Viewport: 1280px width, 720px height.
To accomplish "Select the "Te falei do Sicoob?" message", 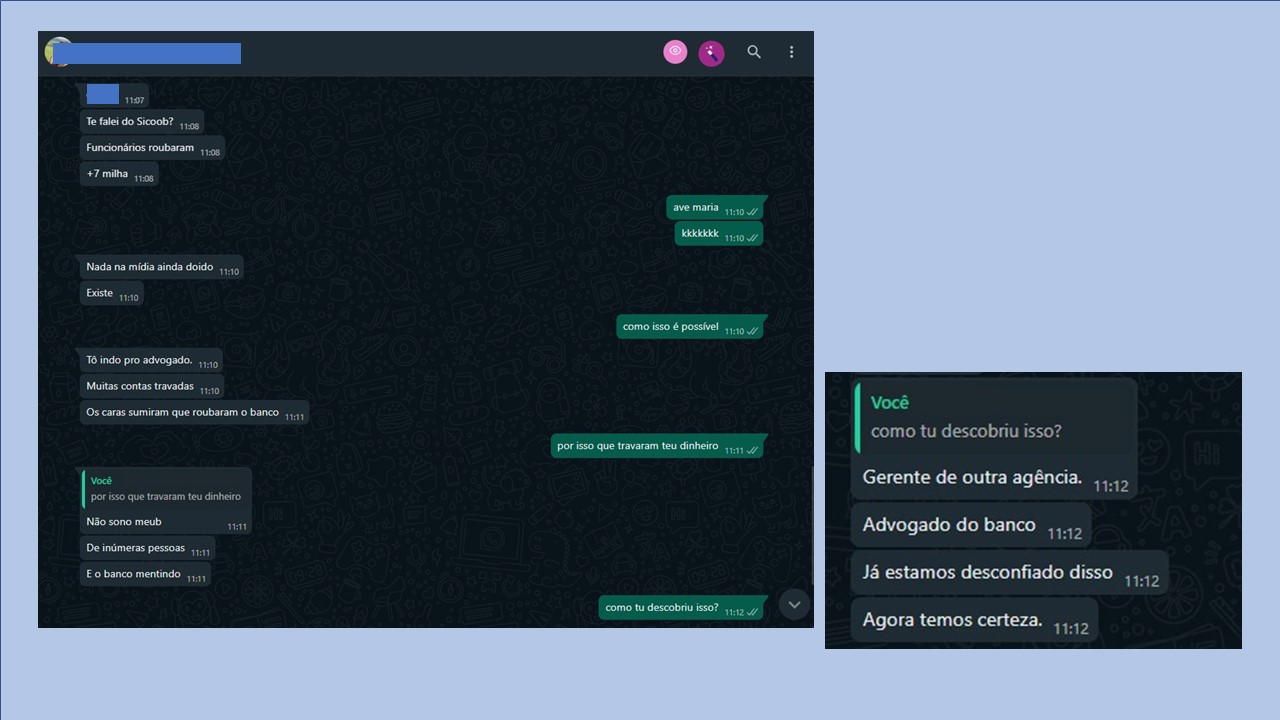I will pos(130,122).
